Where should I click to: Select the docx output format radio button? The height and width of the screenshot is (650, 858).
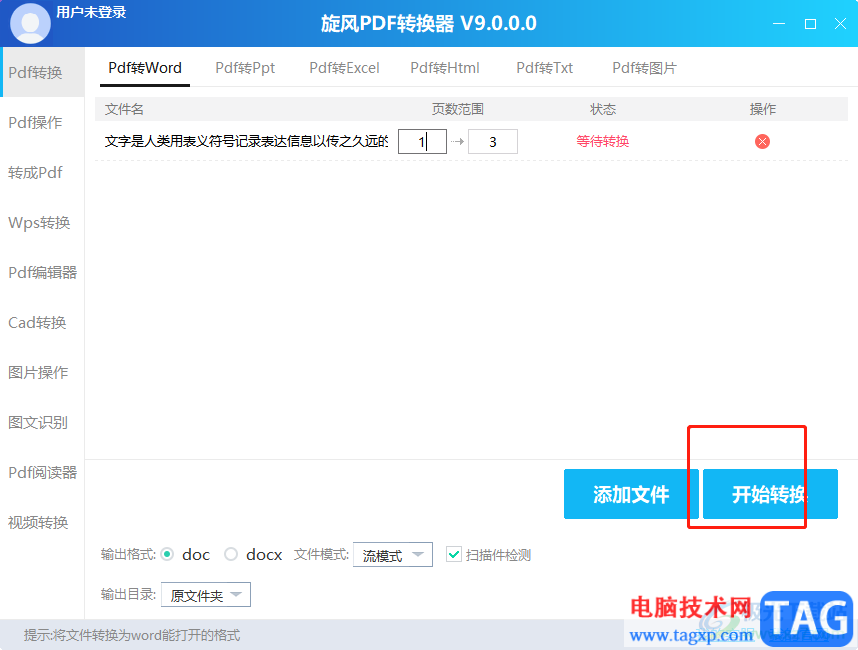click(231, 554)
